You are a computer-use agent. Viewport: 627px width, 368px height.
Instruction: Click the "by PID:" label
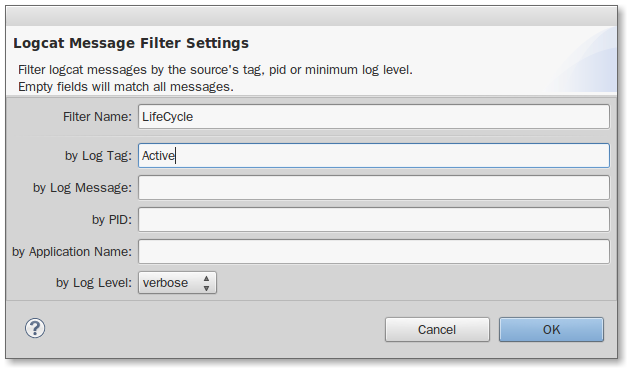(112, 220)
